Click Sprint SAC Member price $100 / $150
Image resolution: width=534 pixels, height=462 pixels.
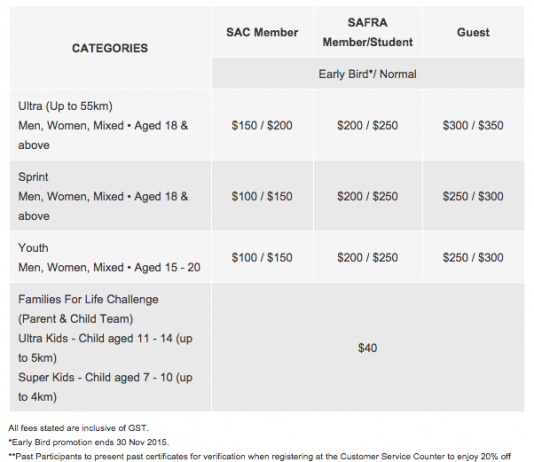[x=262, y=196]
